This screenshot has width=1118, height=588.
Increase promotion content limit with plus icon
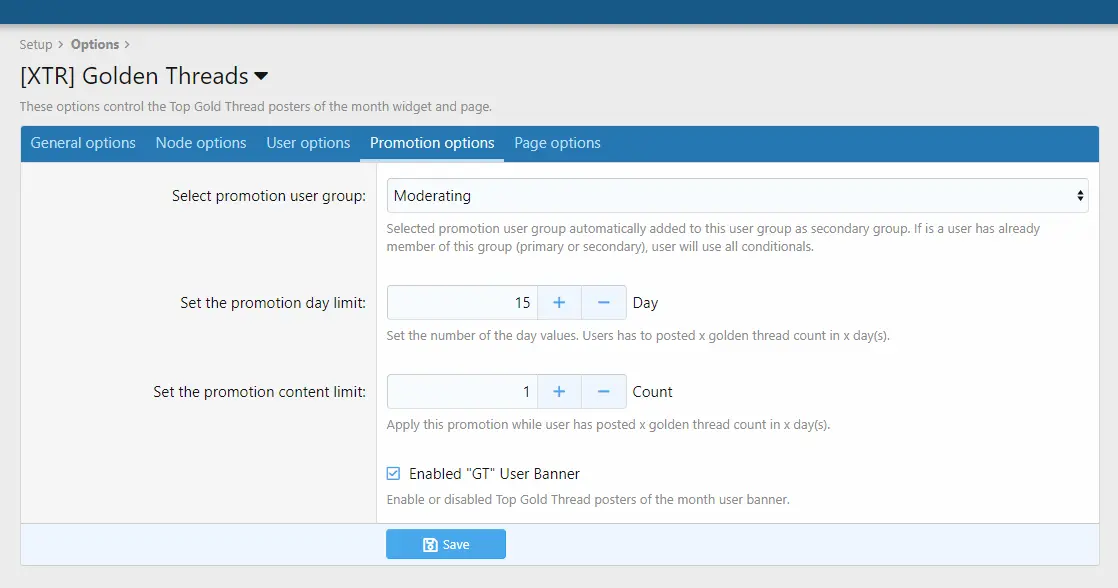point(559,391)
